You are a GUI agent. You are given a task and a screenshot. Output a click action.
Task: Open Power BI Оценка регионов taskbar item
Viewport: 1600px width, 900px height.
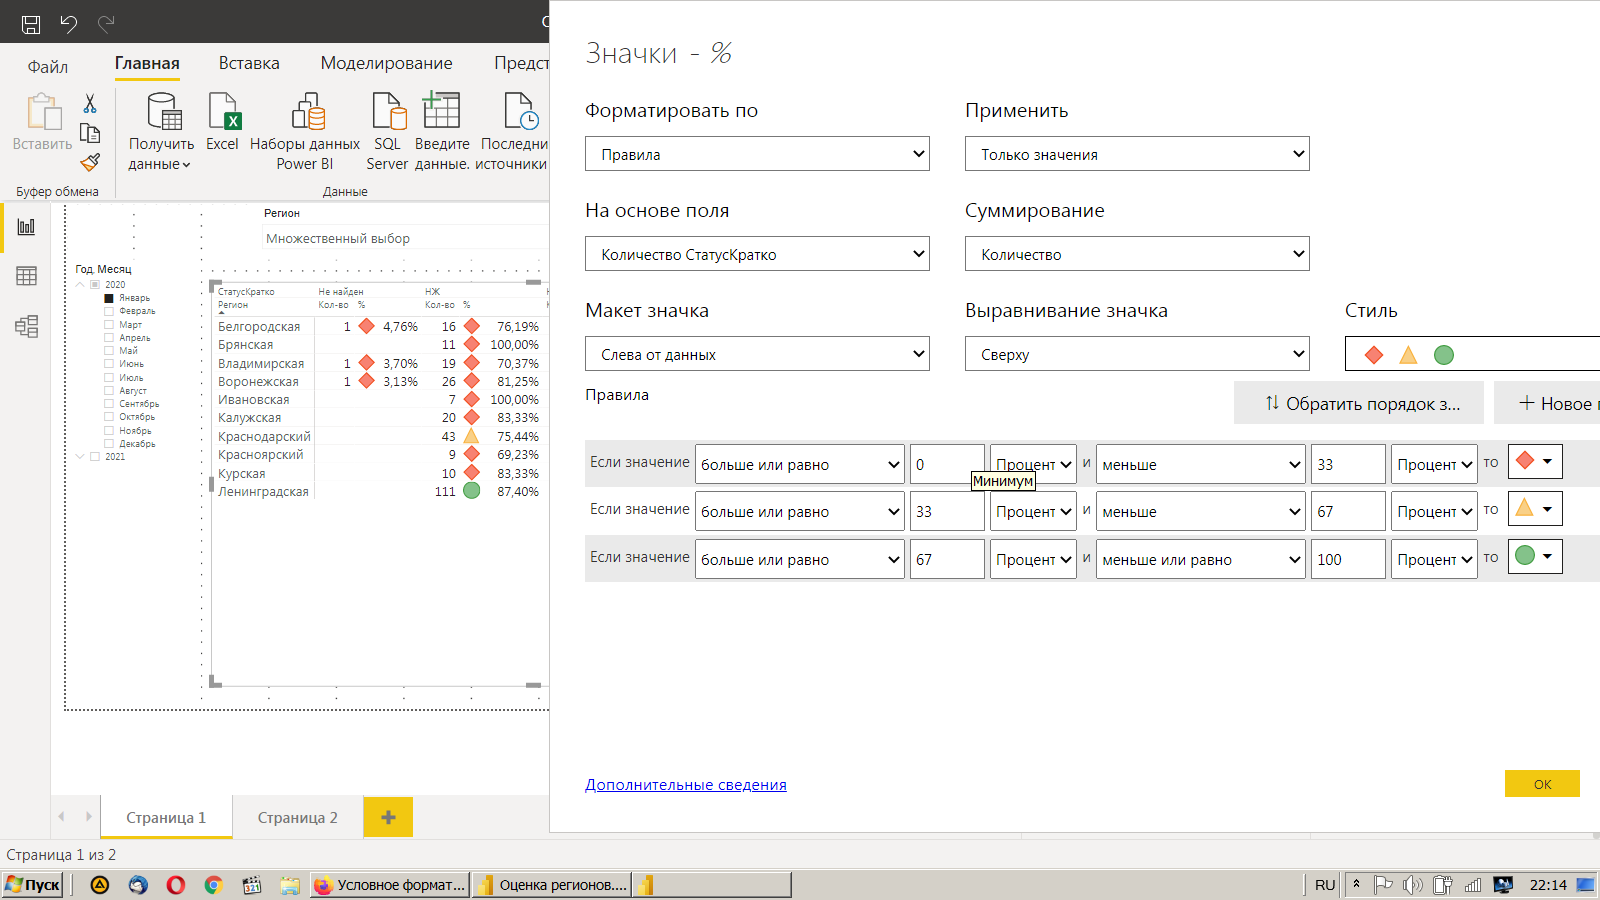(x=553, y=885)
